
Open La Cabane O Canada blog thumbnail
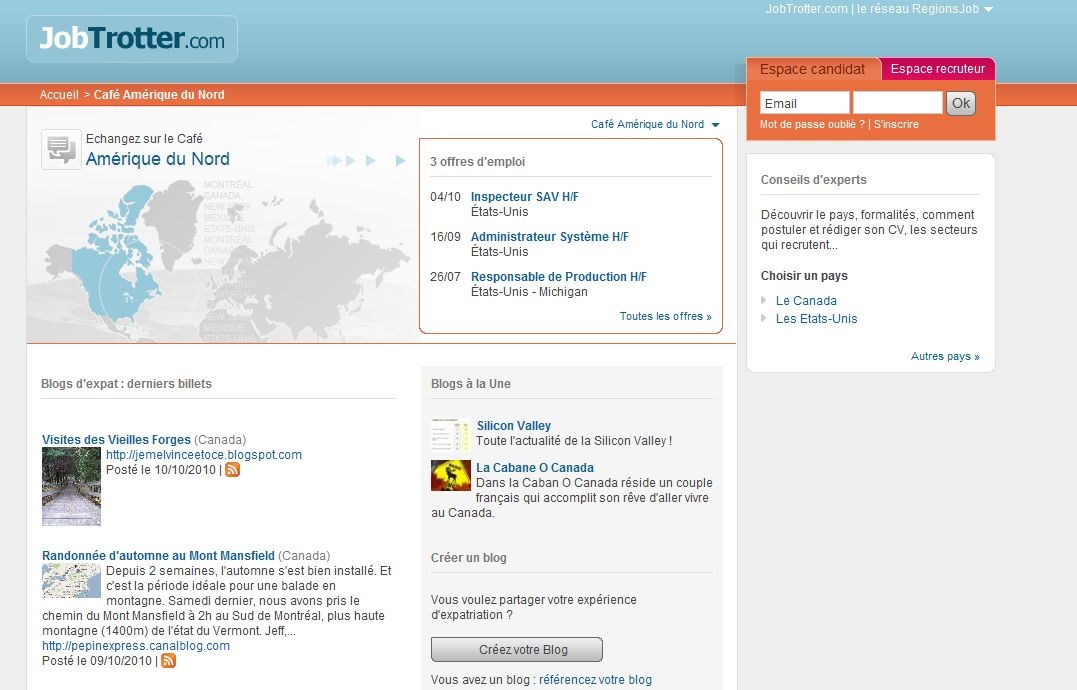pyautogui.click(x=451, y=475)
